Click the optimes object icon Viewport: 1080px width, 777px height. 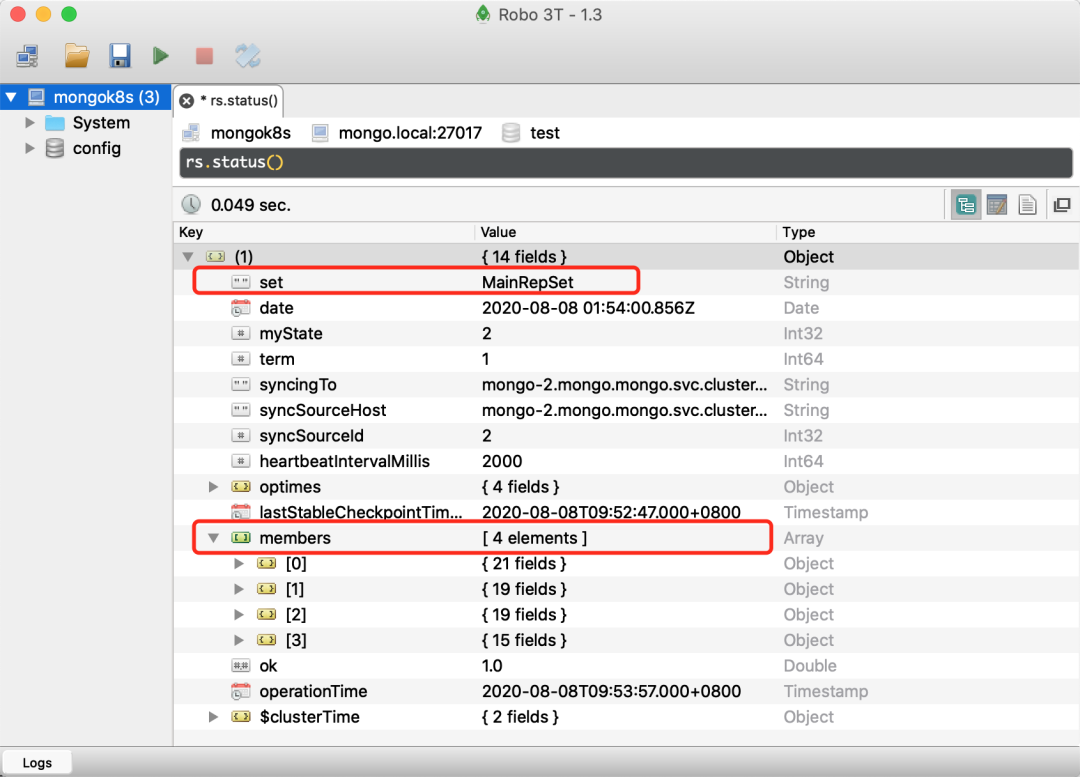coord(240,487)
